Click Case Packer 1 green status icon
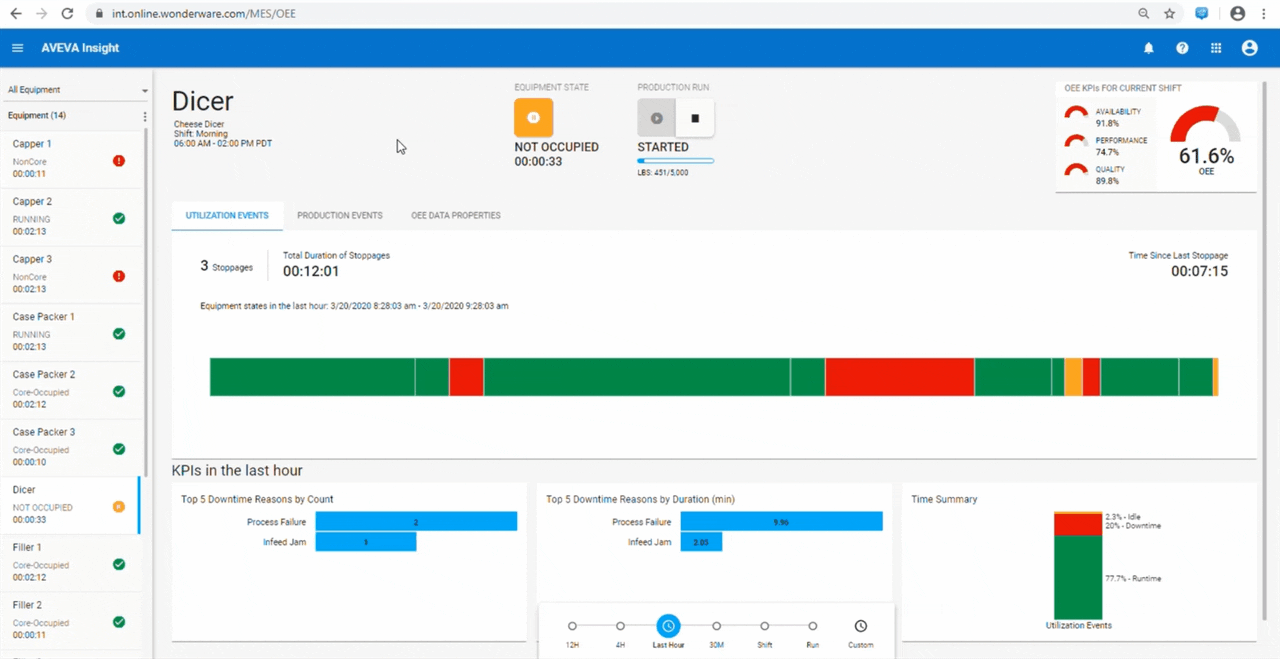 pyautogui.click(x=119, y=334)
